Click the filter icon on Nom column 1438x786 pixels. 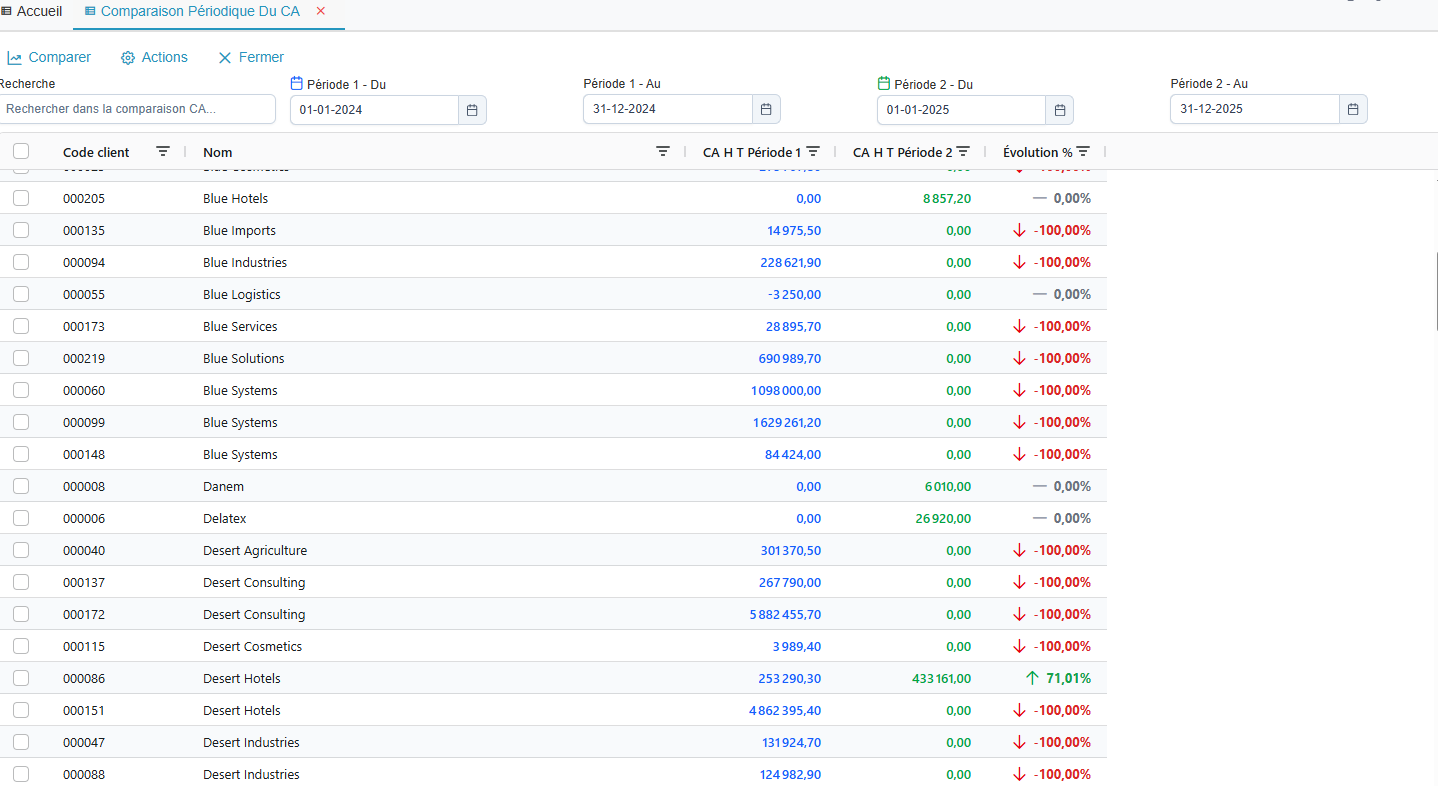point(662,152)
